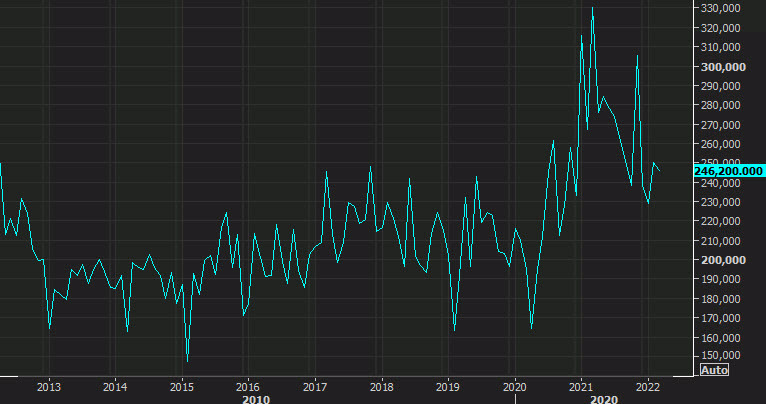The height and width of the screenshot is (404, 766).
Task: Click the 2015 year label on the time axis
Action: [181, 385]
